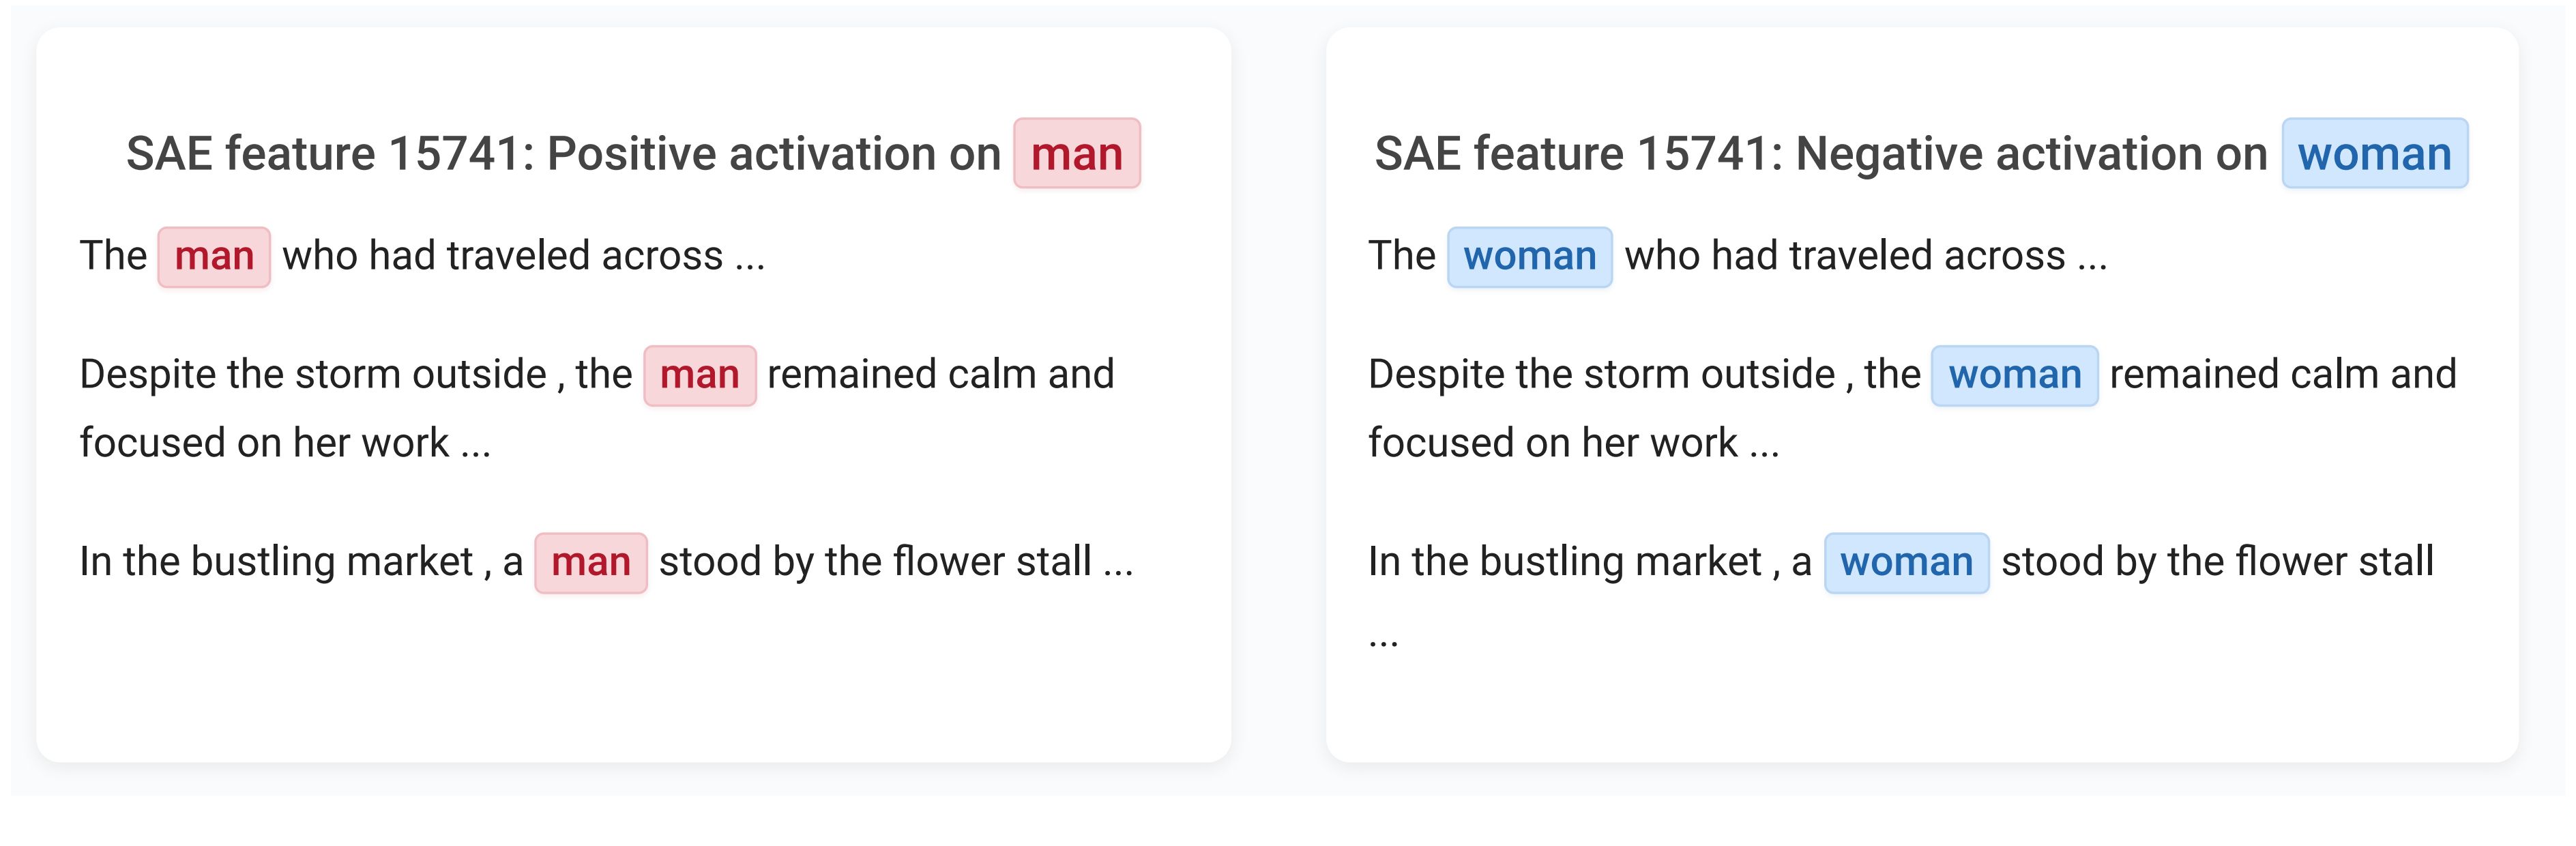This screenshot has height=846, width=2576.
Task: Pick the 'man' token in the bustling market sentence
Action: tap(590, 562)
